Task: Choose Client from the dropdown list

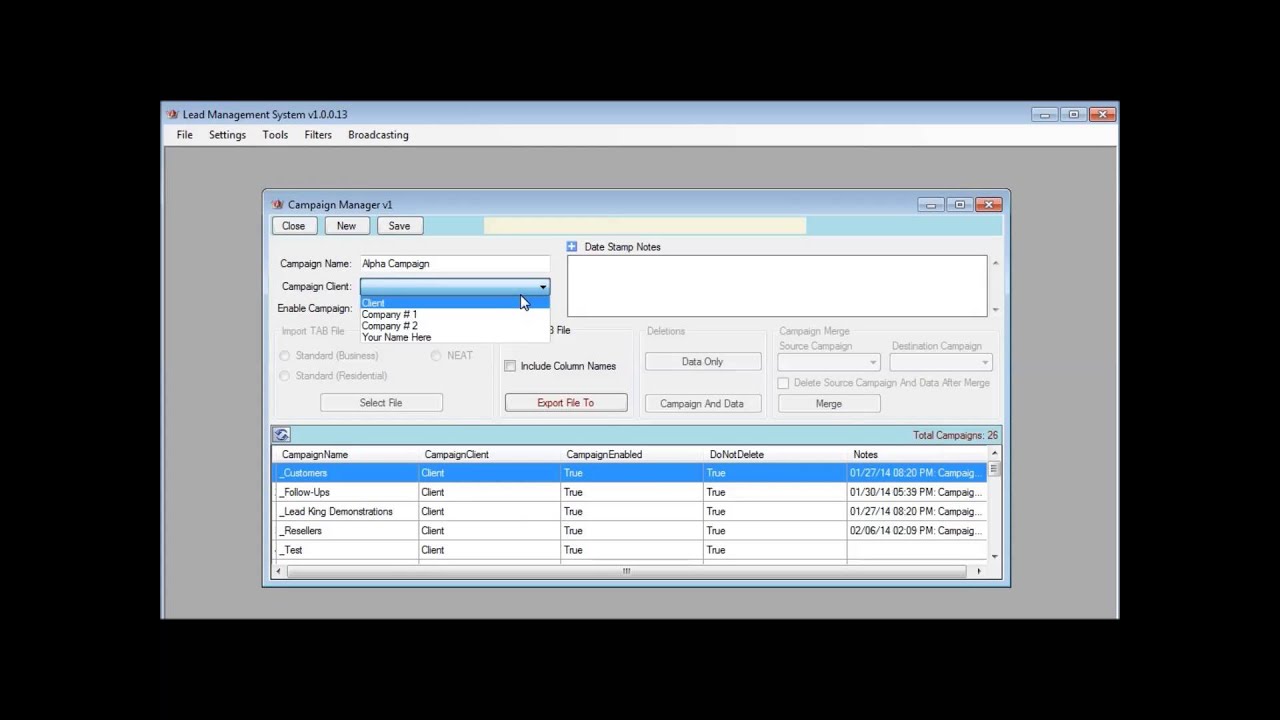Action: click(454, 303)
